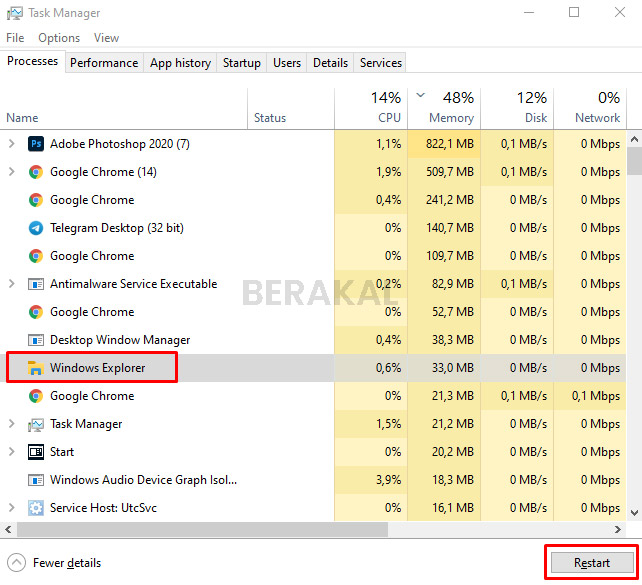Click the vertical scrollbar thumb
The image size is (642, 585).
(x=634, y=161)
